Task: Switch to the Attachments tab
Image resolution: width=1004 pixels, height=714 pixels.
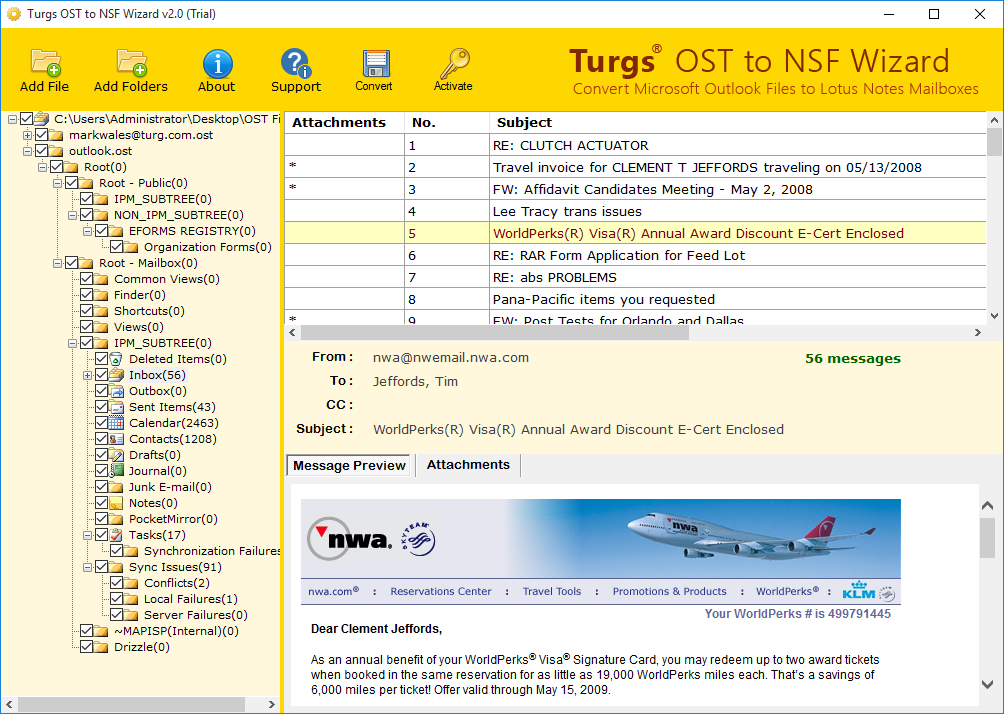Action: coord(468,465)
